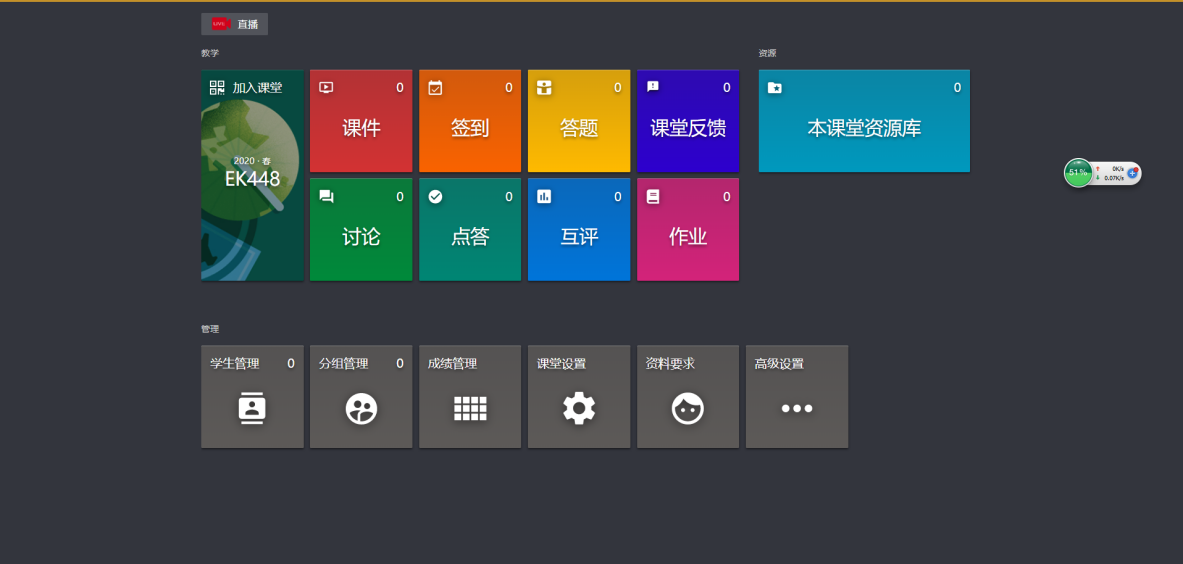Screen dimensions: 1183x564
Task: Open 课堂设置 gear settings
Action: tap(579, 408)
